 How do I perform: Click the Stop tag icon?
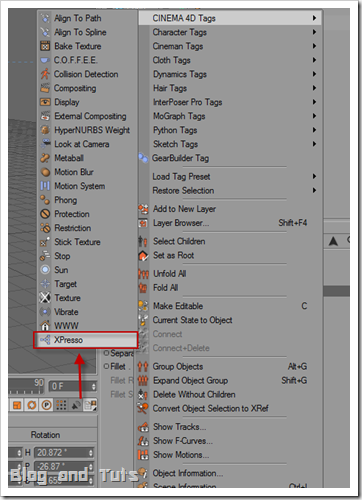pyautogui.click(x=45, y=256)
